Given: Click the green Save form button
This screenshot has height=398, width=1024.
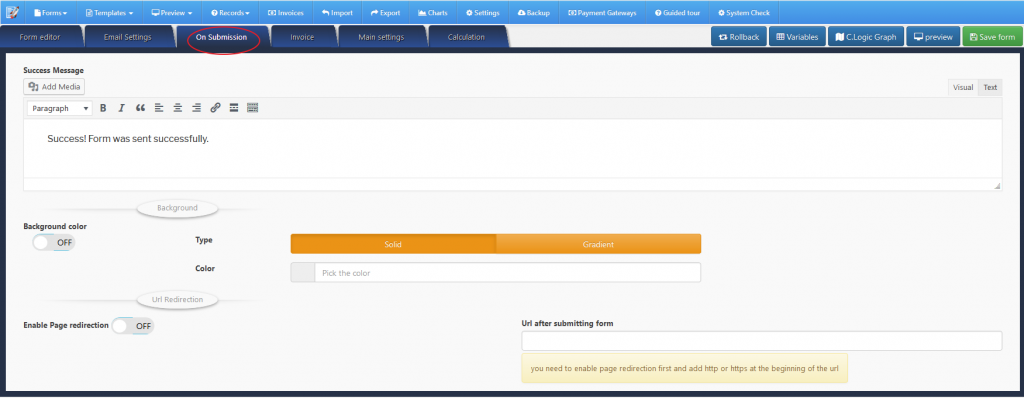Looking at the screenshot, I should click(x=992, y=37).
